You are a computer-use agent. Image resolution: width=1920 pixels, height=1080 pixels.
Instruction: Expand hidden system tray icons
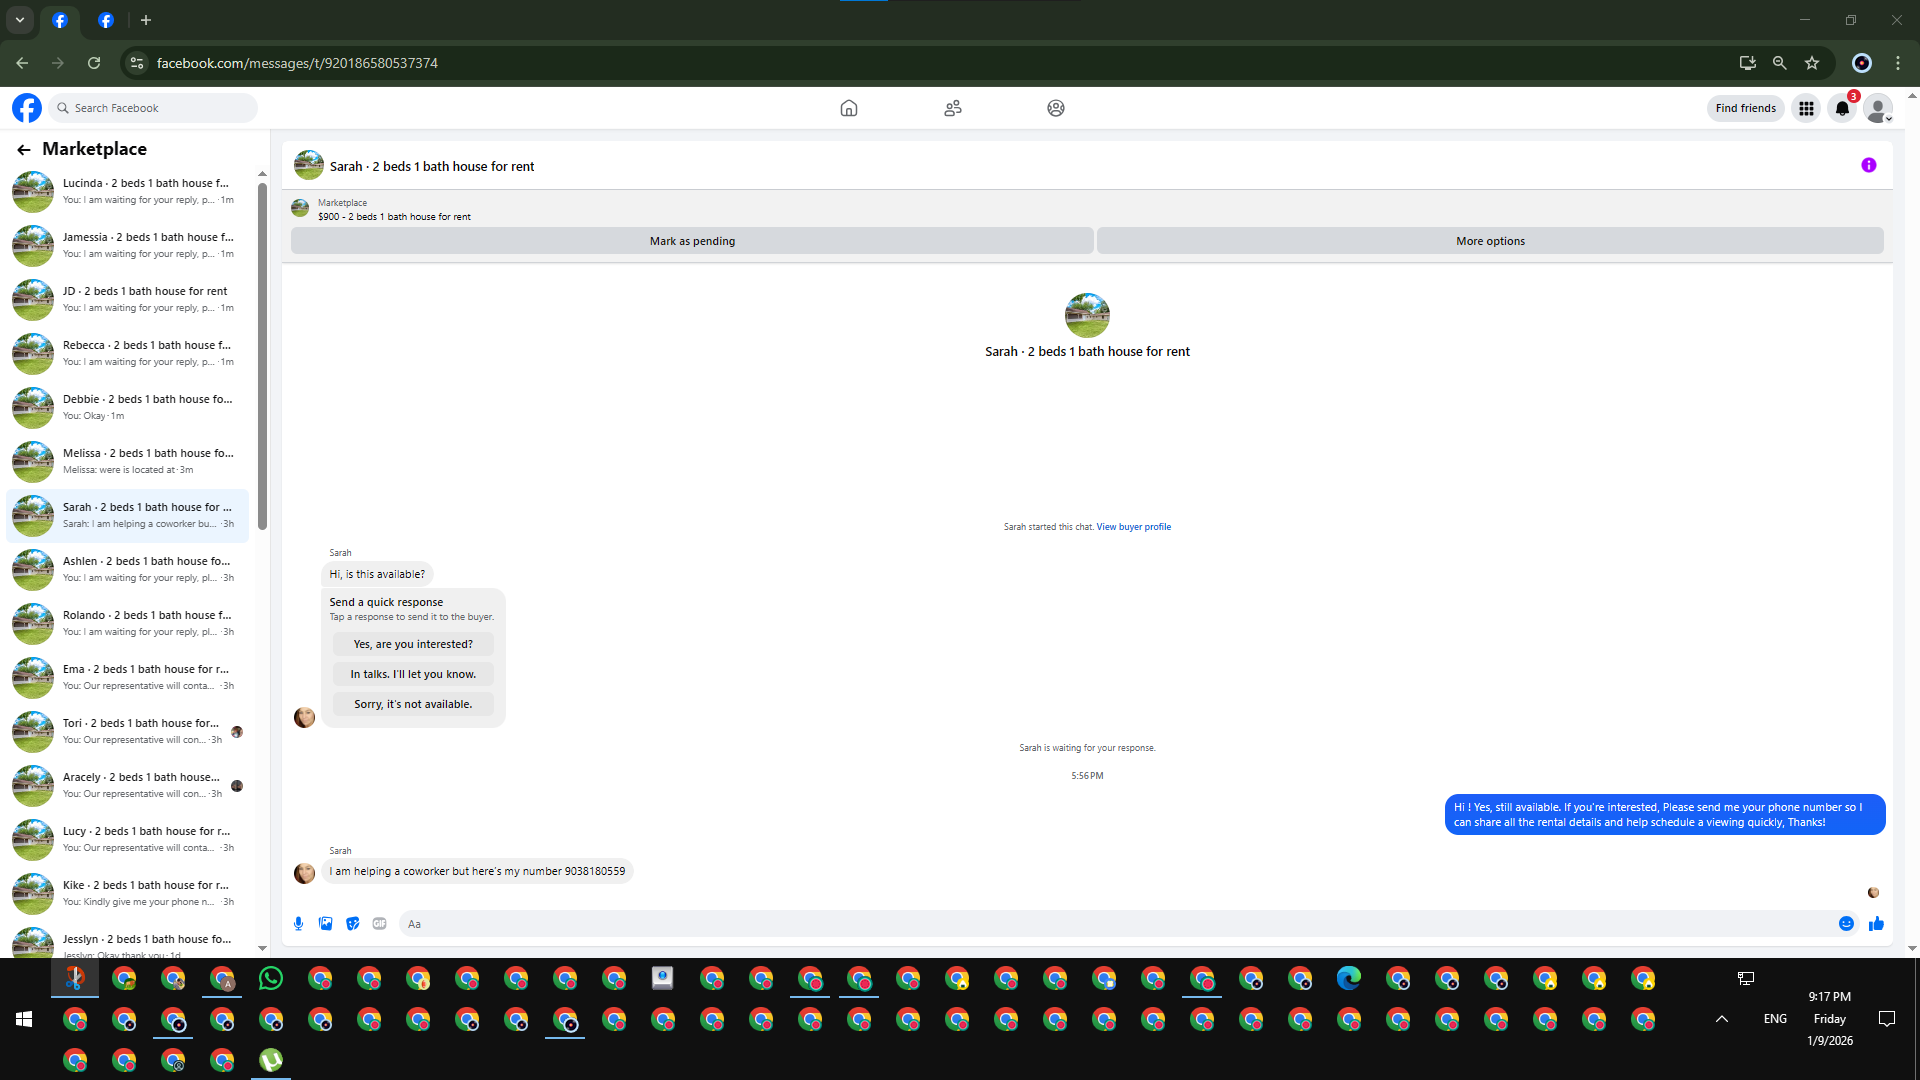pos(1721,1019)
